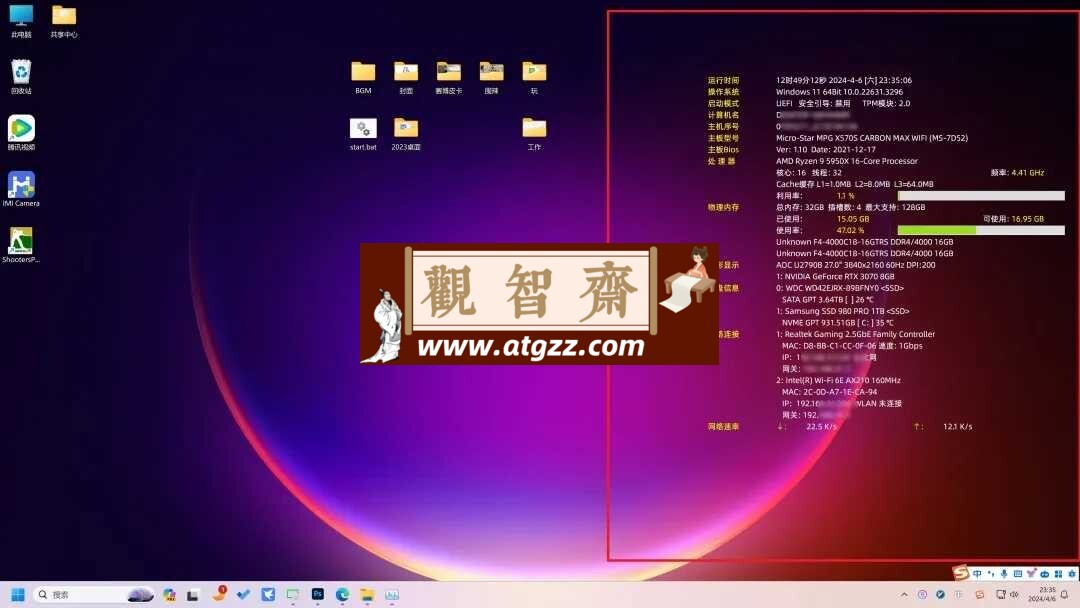Screen dimensions: 1080x608
Task: Toggle the 中 Chinese/English mode on IME bar
Action: click(977, 574)
